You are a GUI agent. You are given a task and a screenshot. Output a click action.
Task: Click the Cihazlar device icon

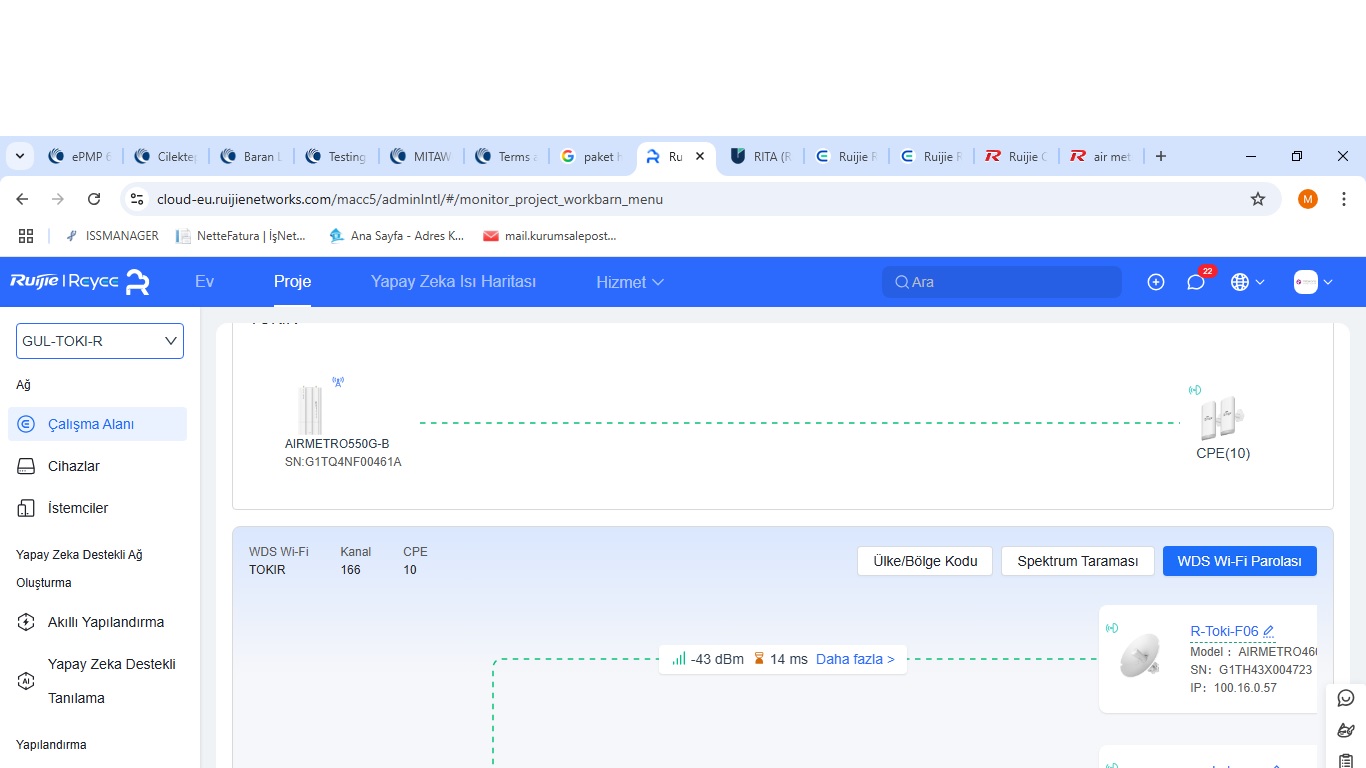27,466
